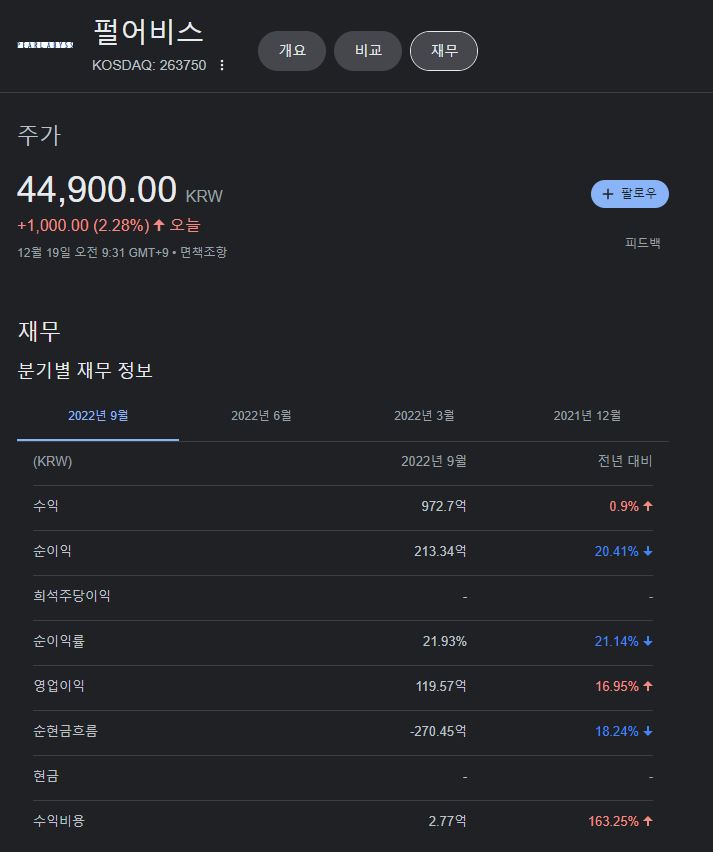Click the 순현금흐름 row label
This screenshot has width=713, height=852.
coord(65,731)
